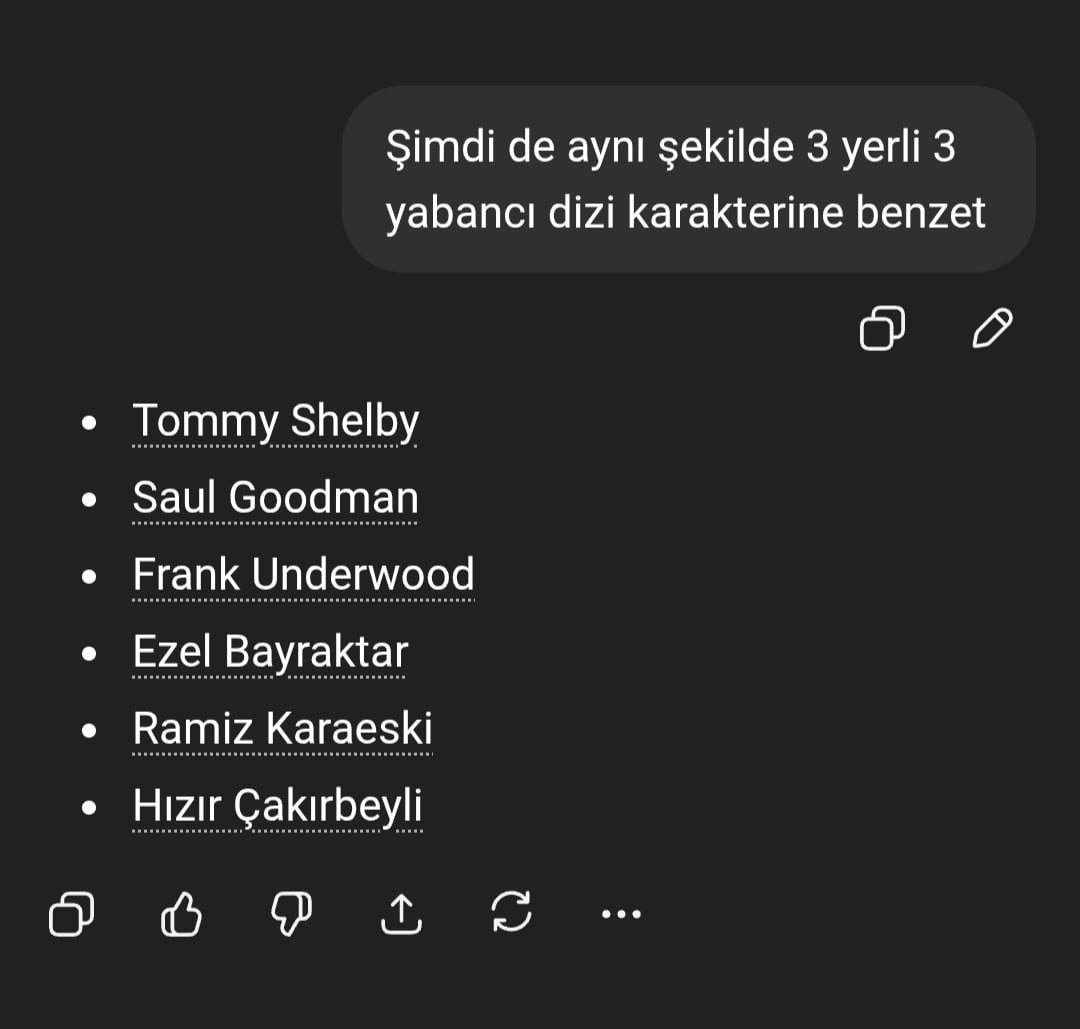This screenshot has width=1080, height=1029.
Task: Click the bullet point beside Ezel Bayraktar
Action: click(90, 653)
